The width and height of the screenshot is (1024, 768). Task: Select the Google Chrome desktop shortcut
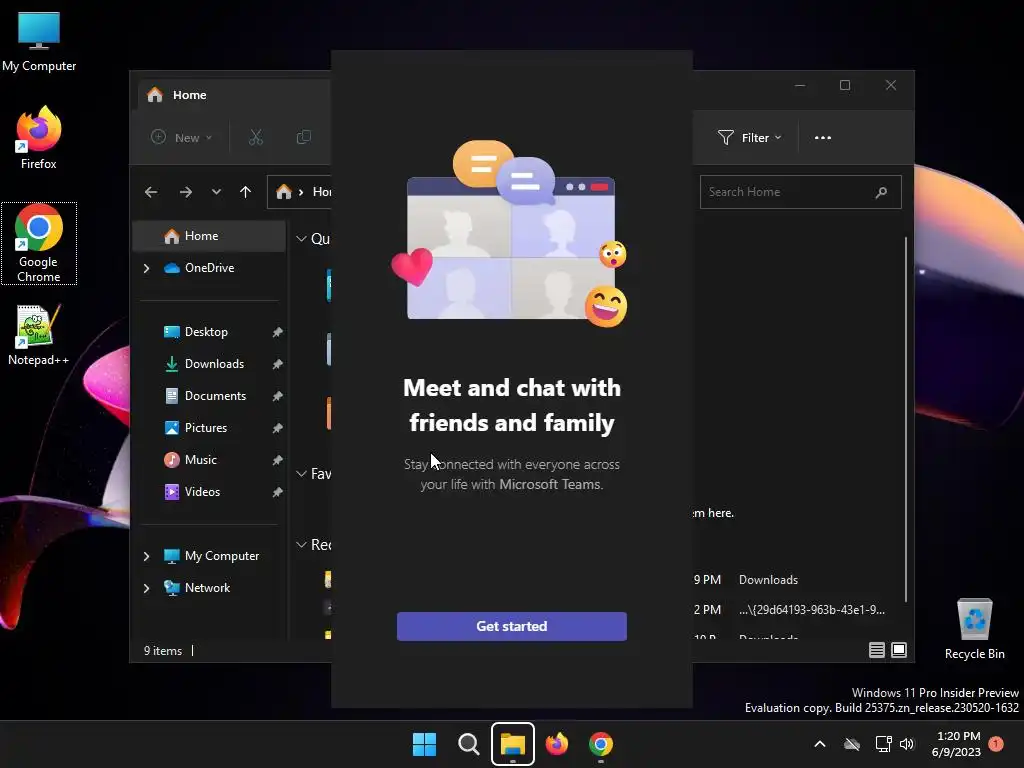39,243
